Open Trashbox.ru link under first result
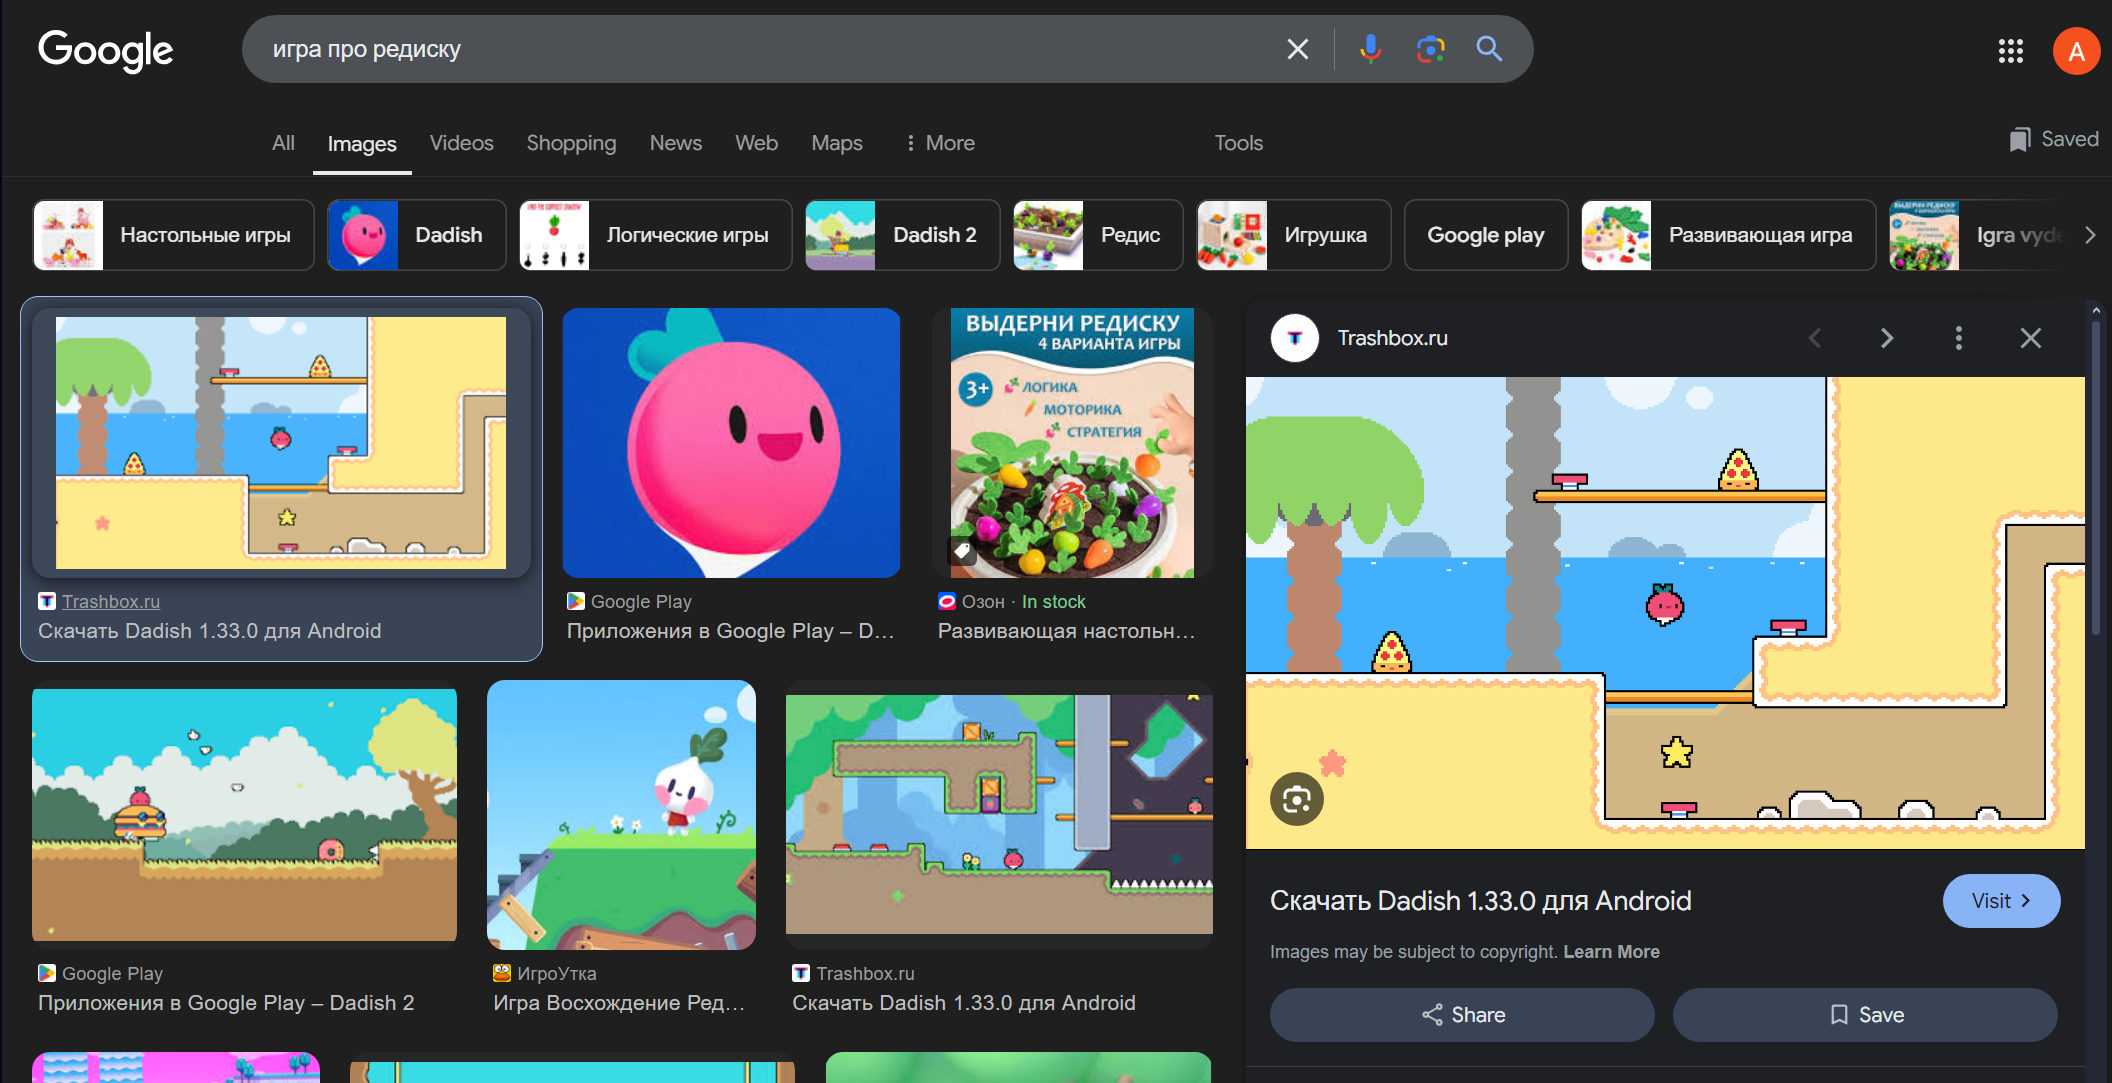This screenshot has height=1083, width=2112. click(x=111, y=602)
